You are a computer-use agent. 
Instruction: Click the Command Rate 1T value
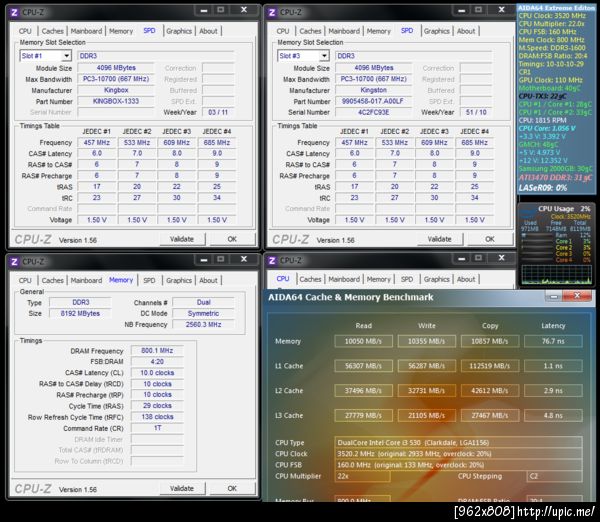(157, 428)
